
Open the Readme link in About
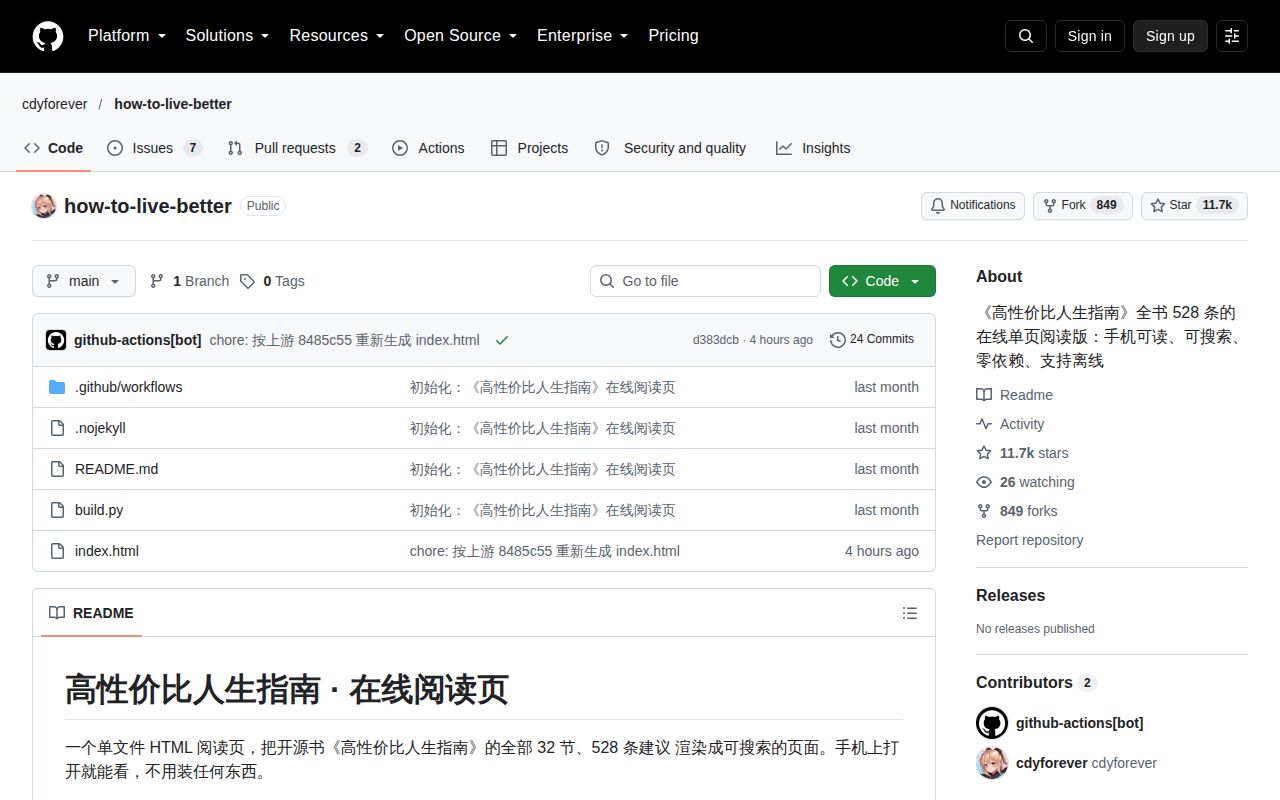pos(1014,395)
